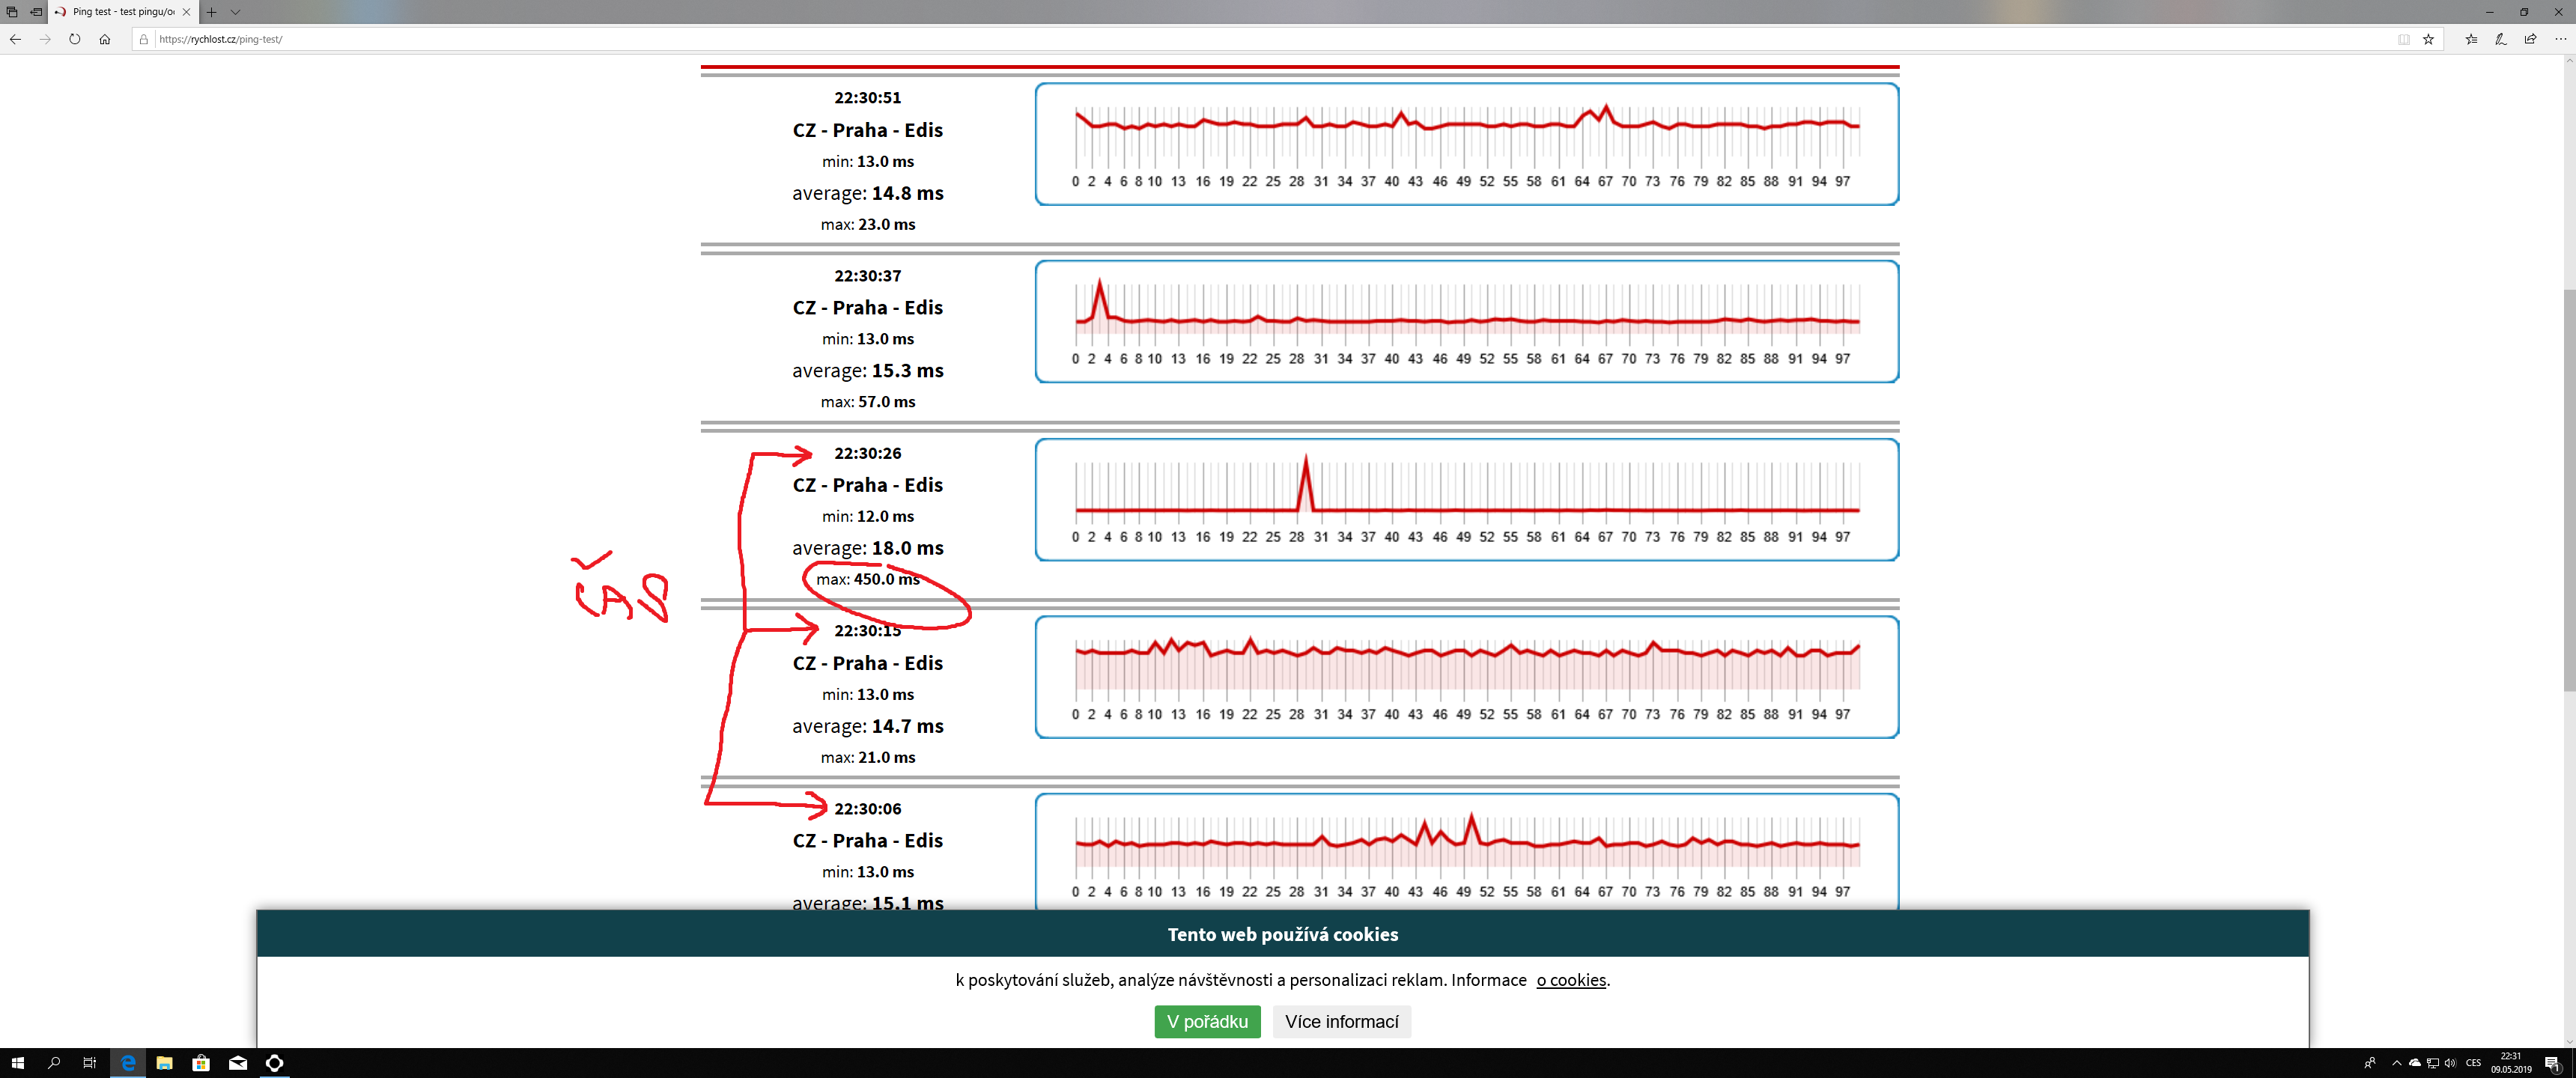This screenshot has width=2576, height=1078.
Task: Go to browser home page
Action: point(105,39)
